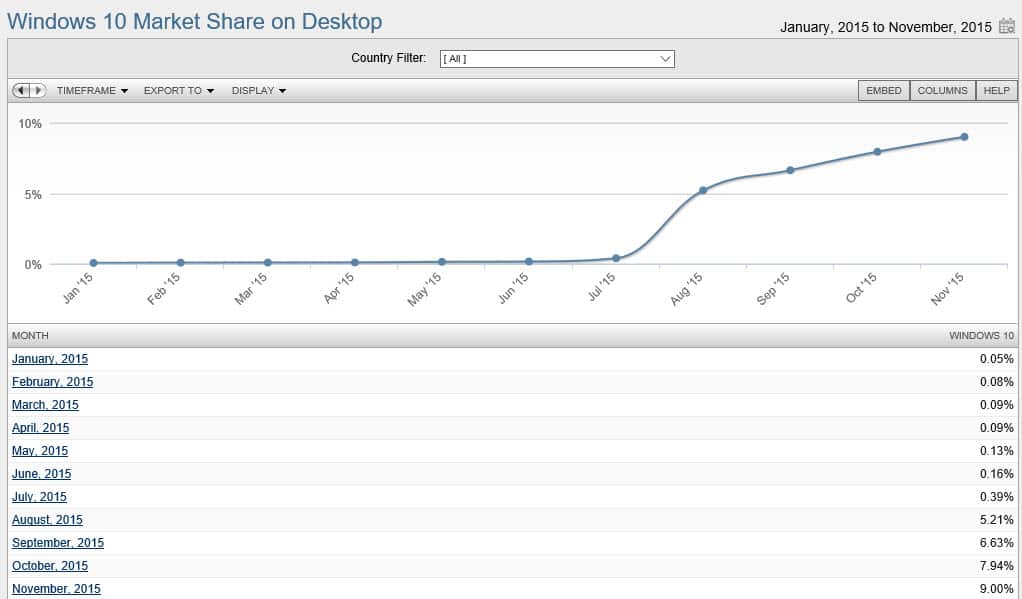Click the 0.16% value for June
Screen dimensions: 1022x599
coord(997,474)
